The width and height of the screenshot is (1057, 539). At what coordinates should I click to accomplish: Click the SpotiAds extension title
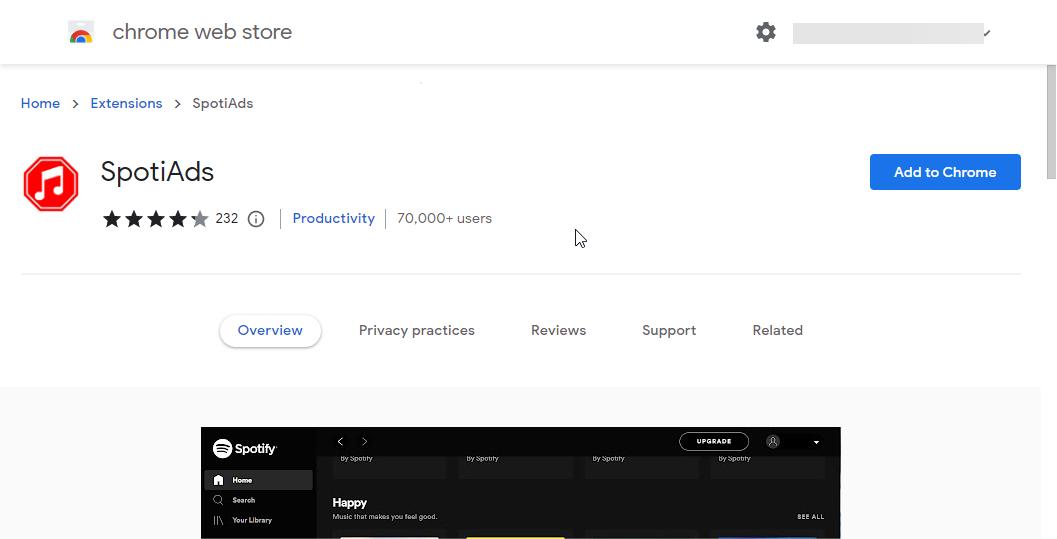(x=157, y=172)
